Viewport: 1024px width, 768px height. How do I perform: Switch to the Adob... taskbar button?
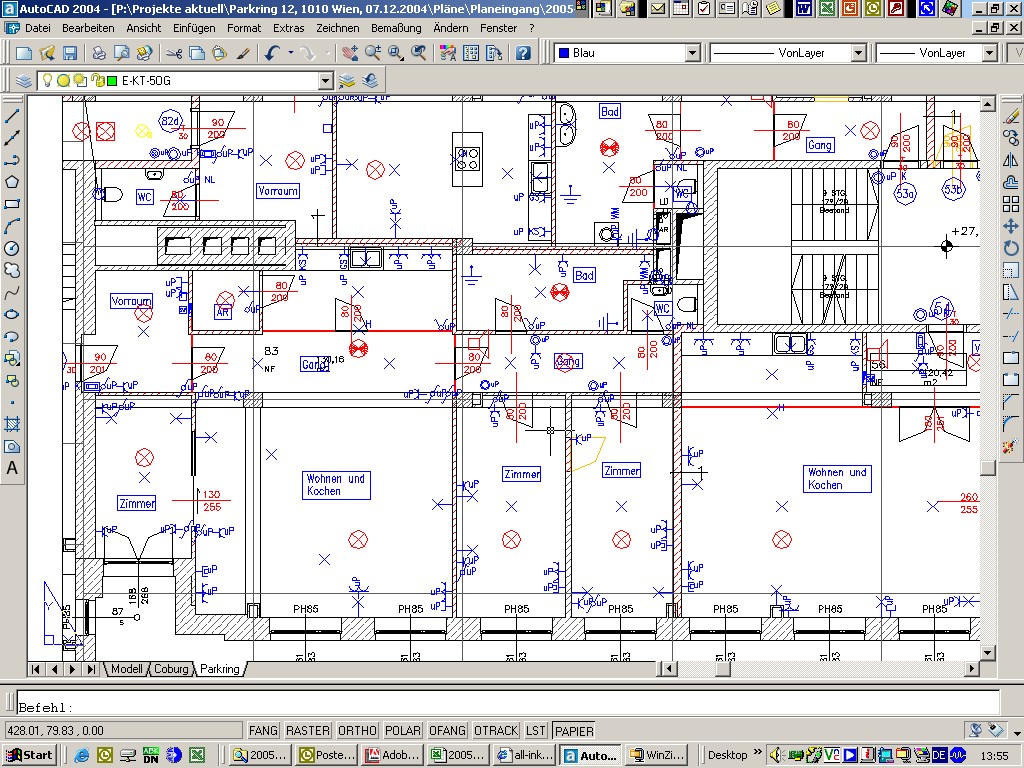(x=392, y=756)
